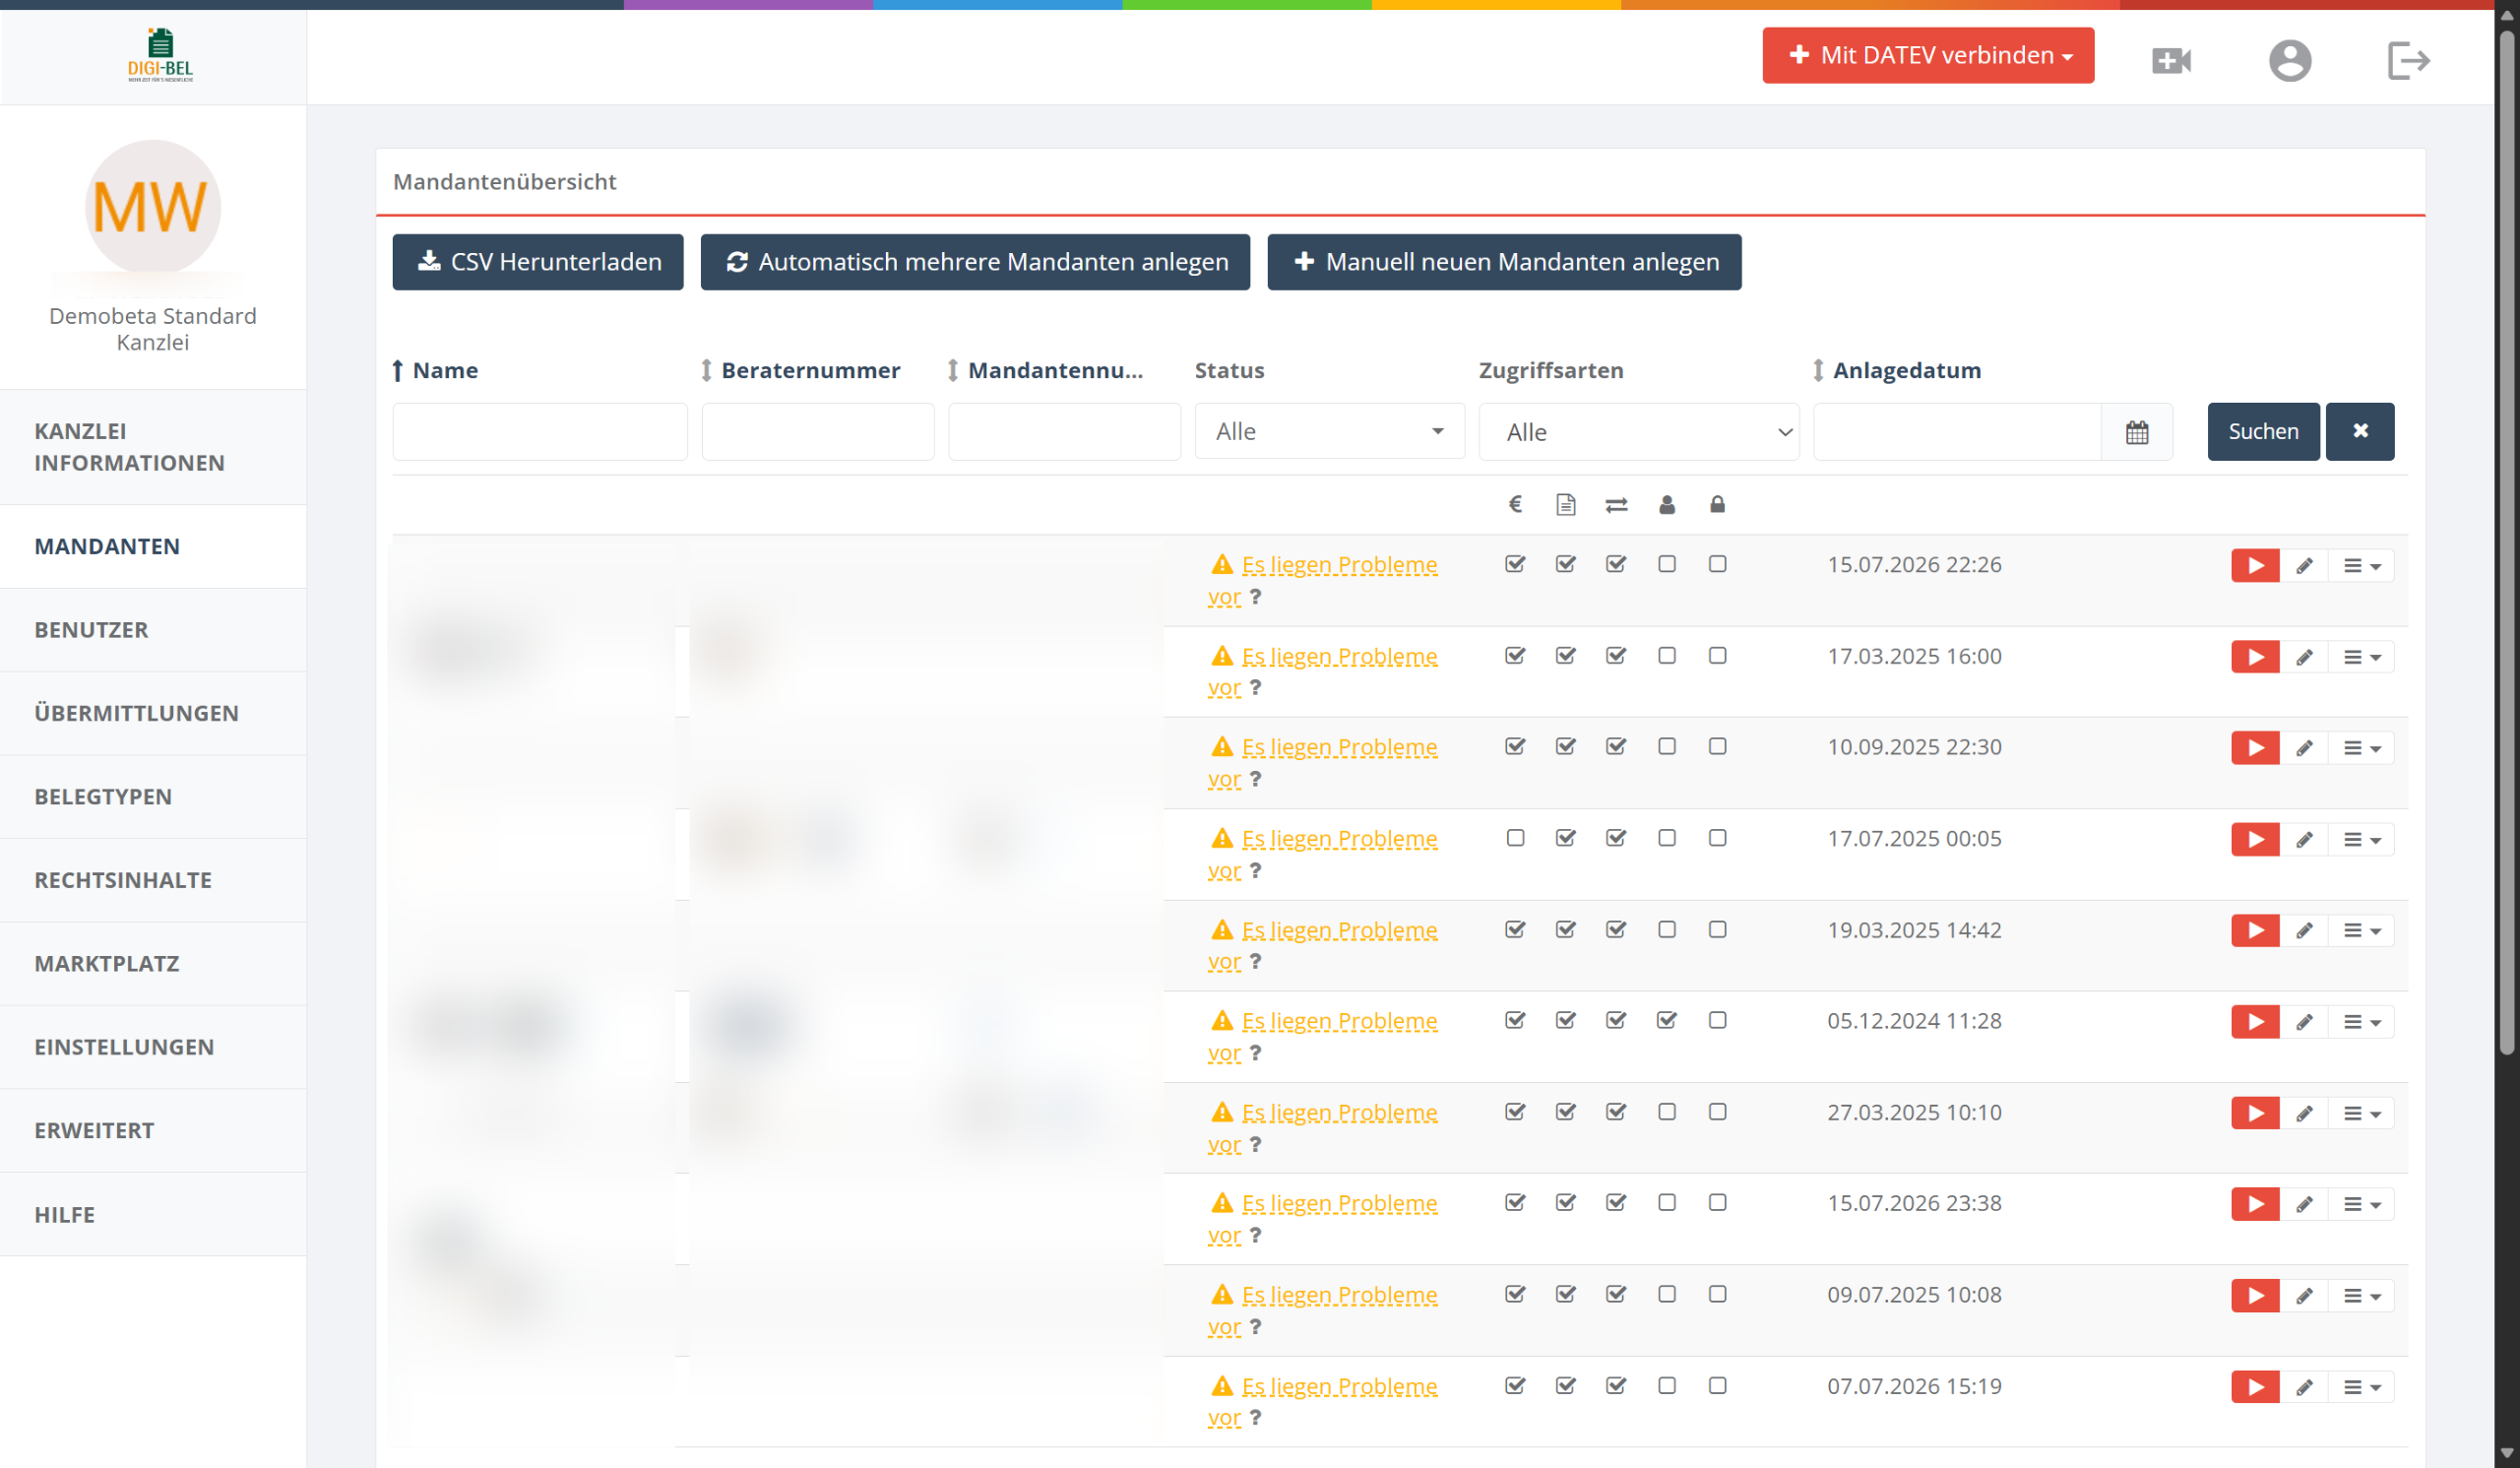Click the person access type column icon
2520x1468 pixels.
(x=1666, y=504)
